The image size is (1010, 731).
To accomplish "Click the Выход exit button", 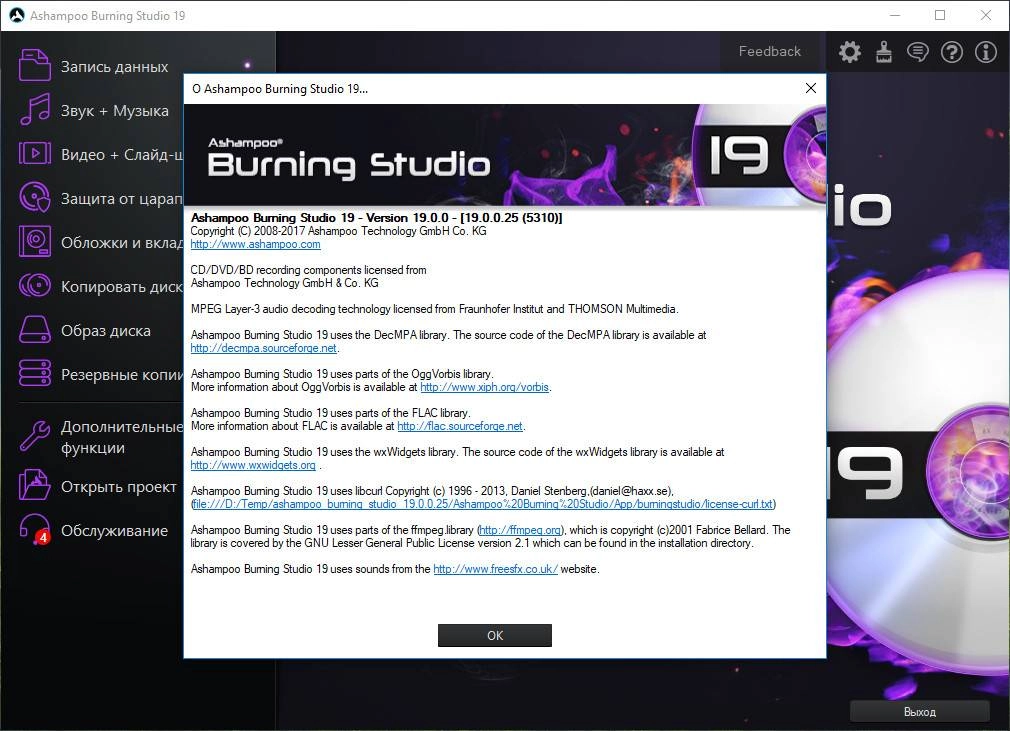I will pos(920,712).
